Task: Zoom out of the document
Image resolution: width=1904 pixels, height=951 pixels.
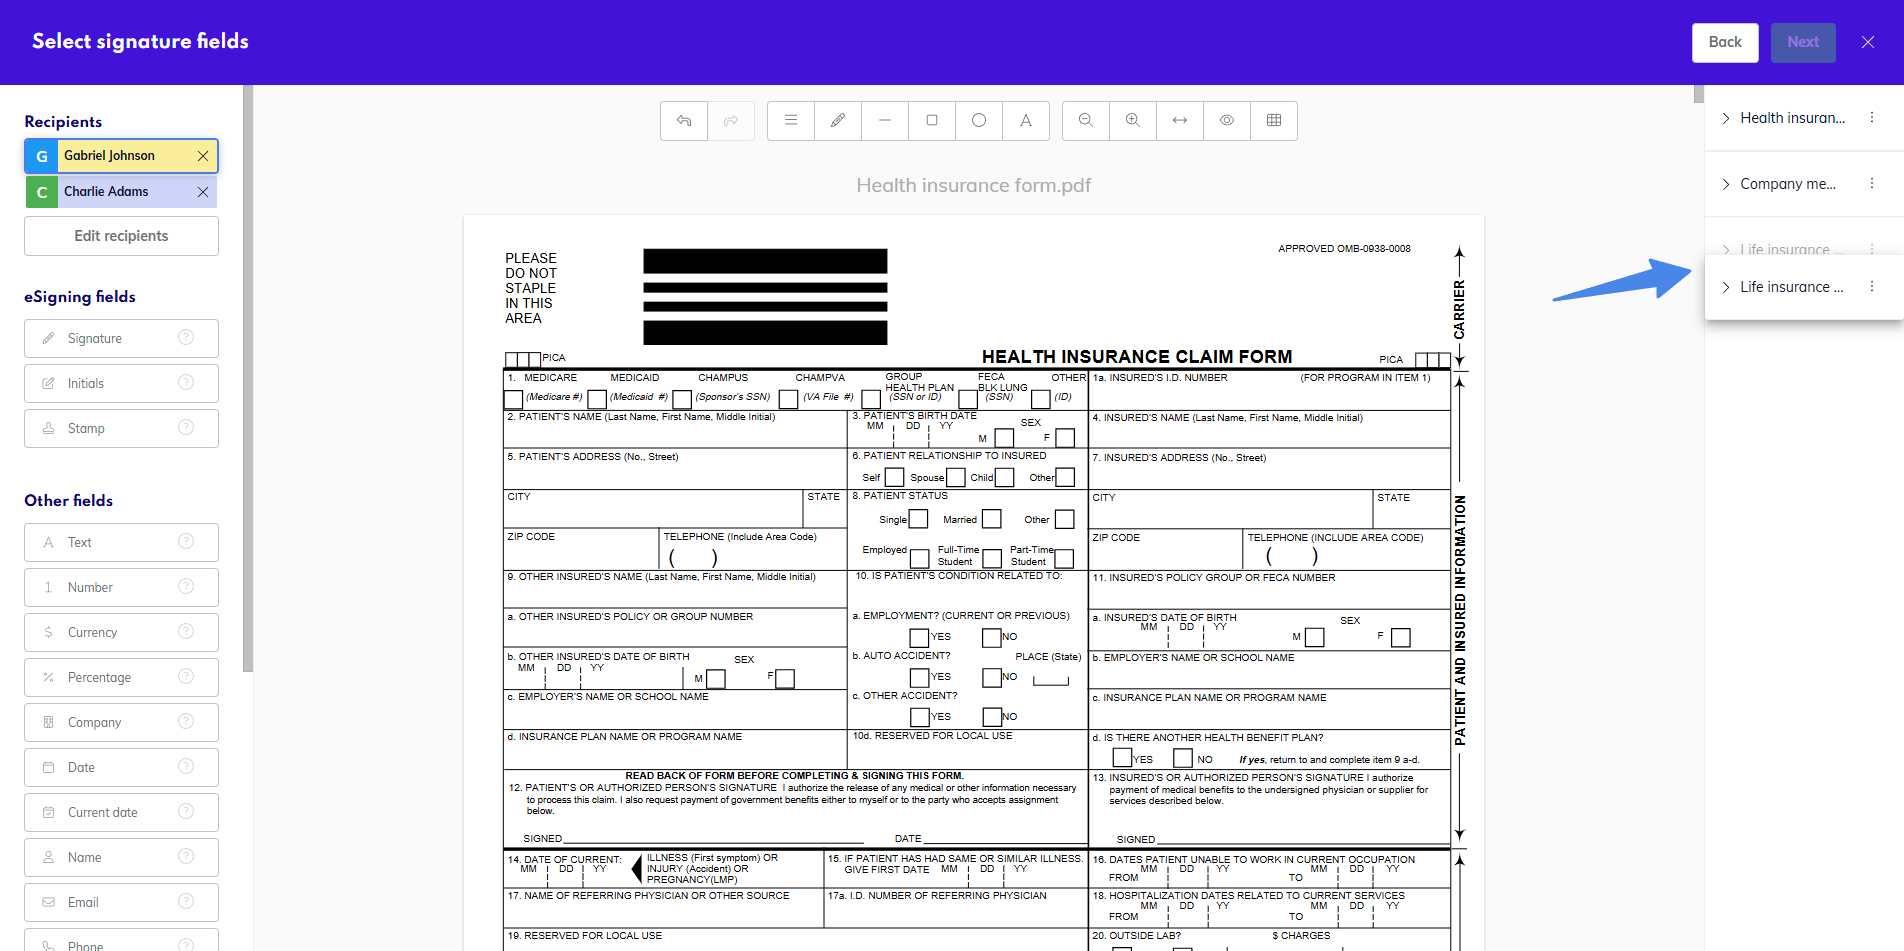Action: 1086,120
